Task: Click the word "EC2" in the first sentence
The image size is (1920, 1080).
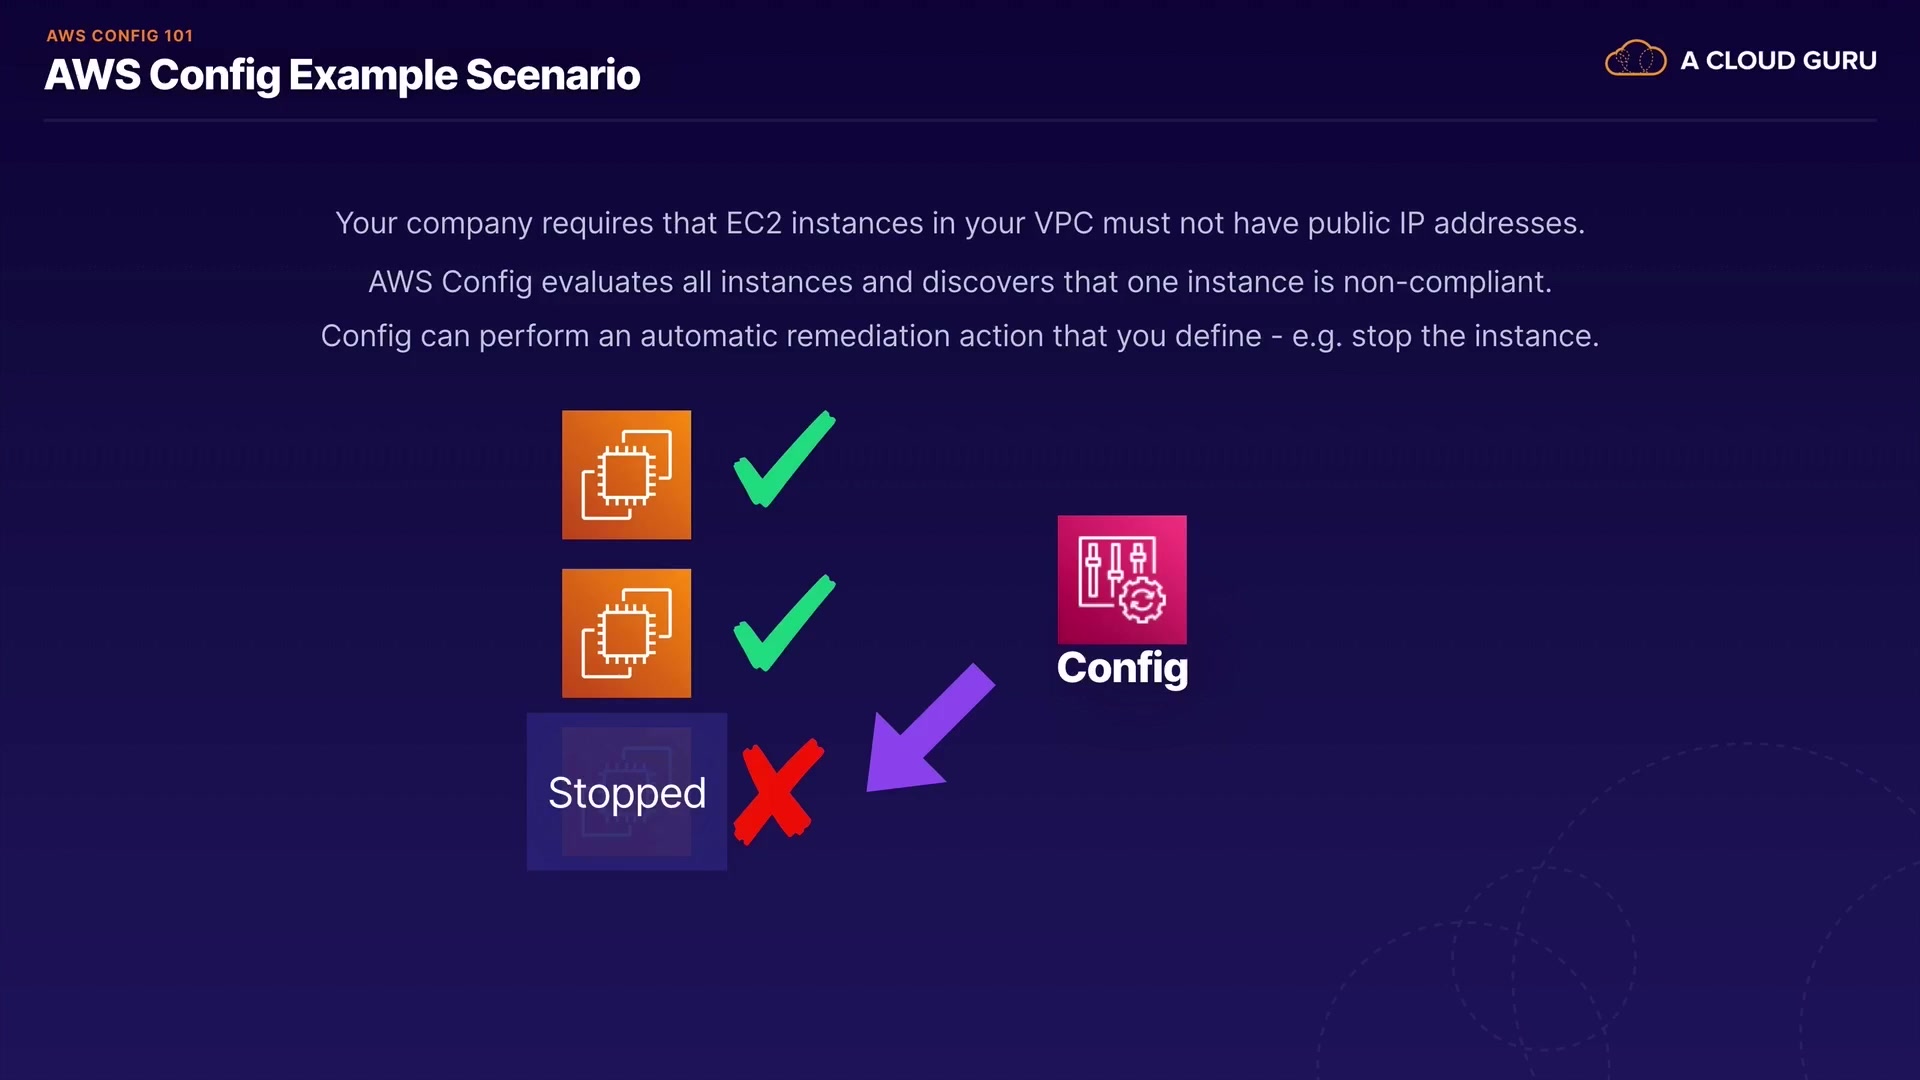Action: (x=753, y=223)
